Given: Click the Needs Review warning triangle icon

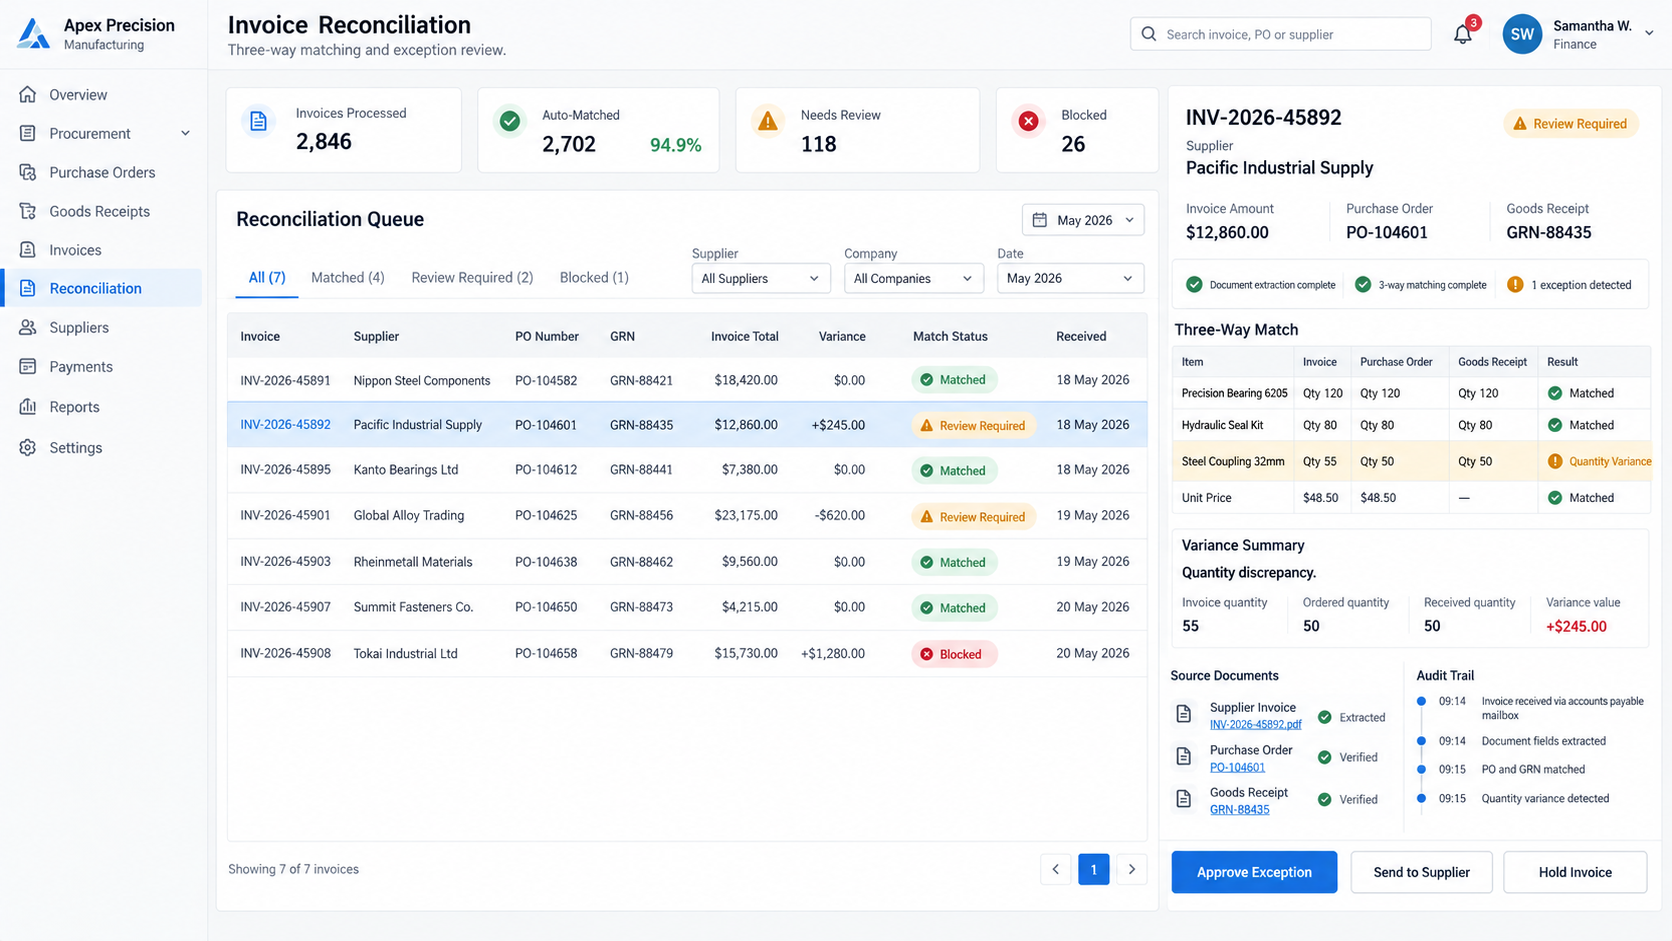Looking at the screenshot, I should pyautogui.click(x=768, y=121).
